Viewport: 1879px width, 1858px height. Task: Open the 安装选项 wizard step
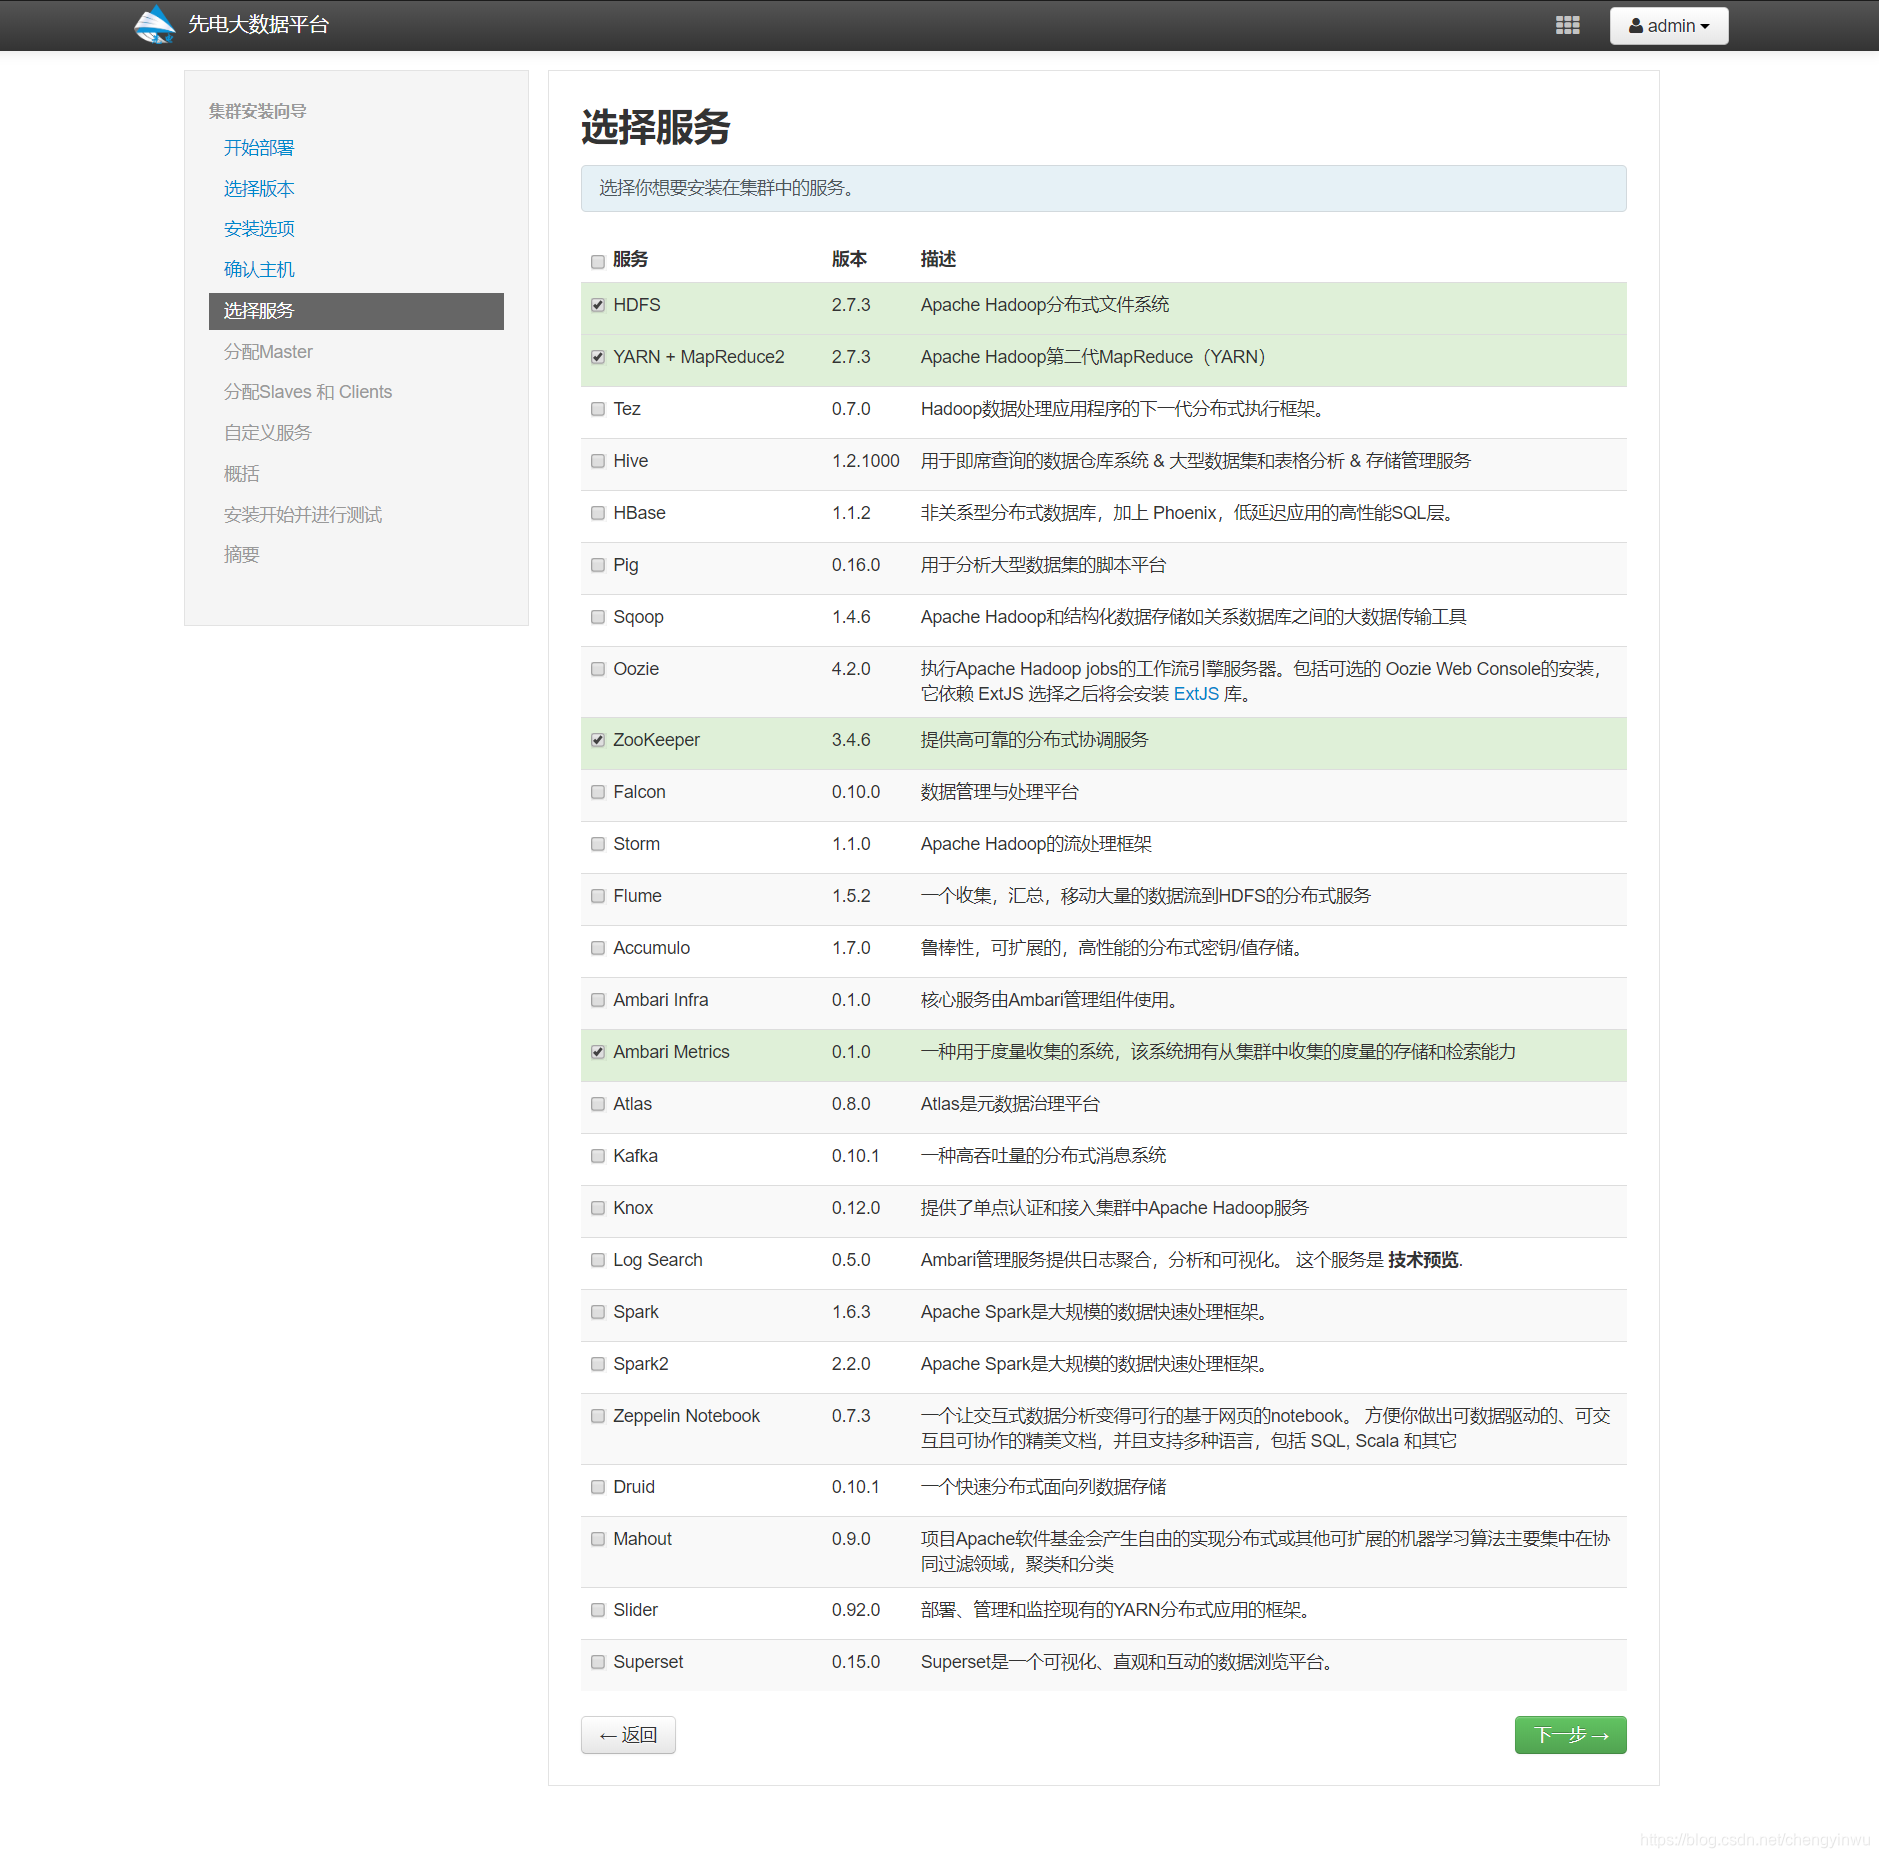click(259, 229)
